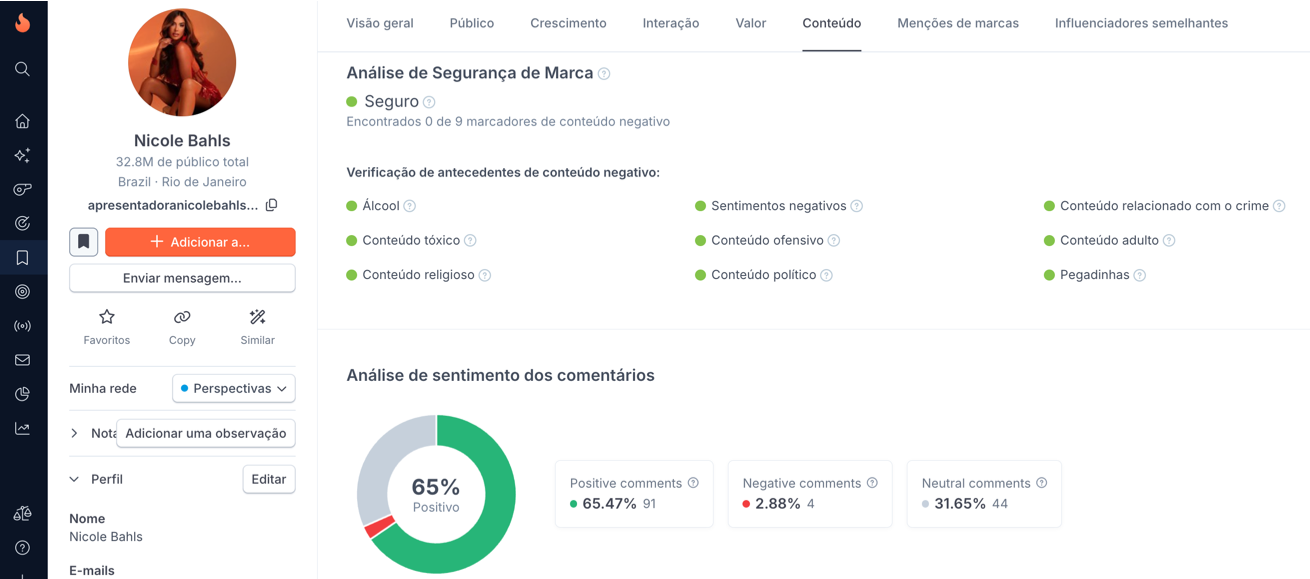1310x579 pixels.
Task: Click help icon next to Álcool
Action: 410,206
